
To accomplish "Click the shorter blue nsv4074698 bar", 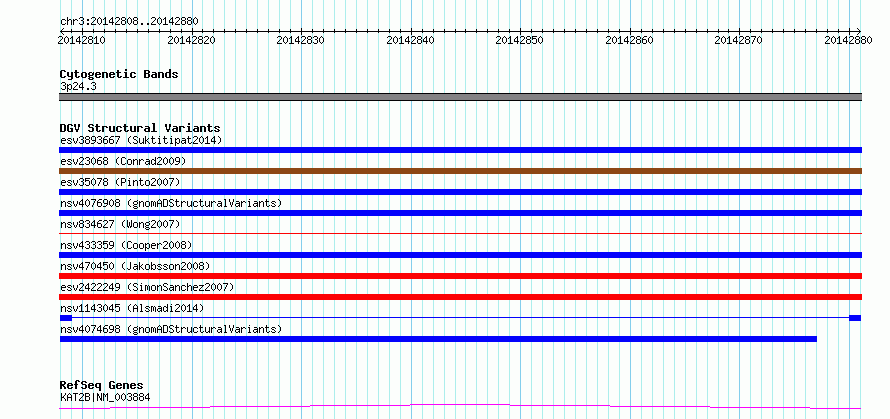I will (x=438, y=339).
